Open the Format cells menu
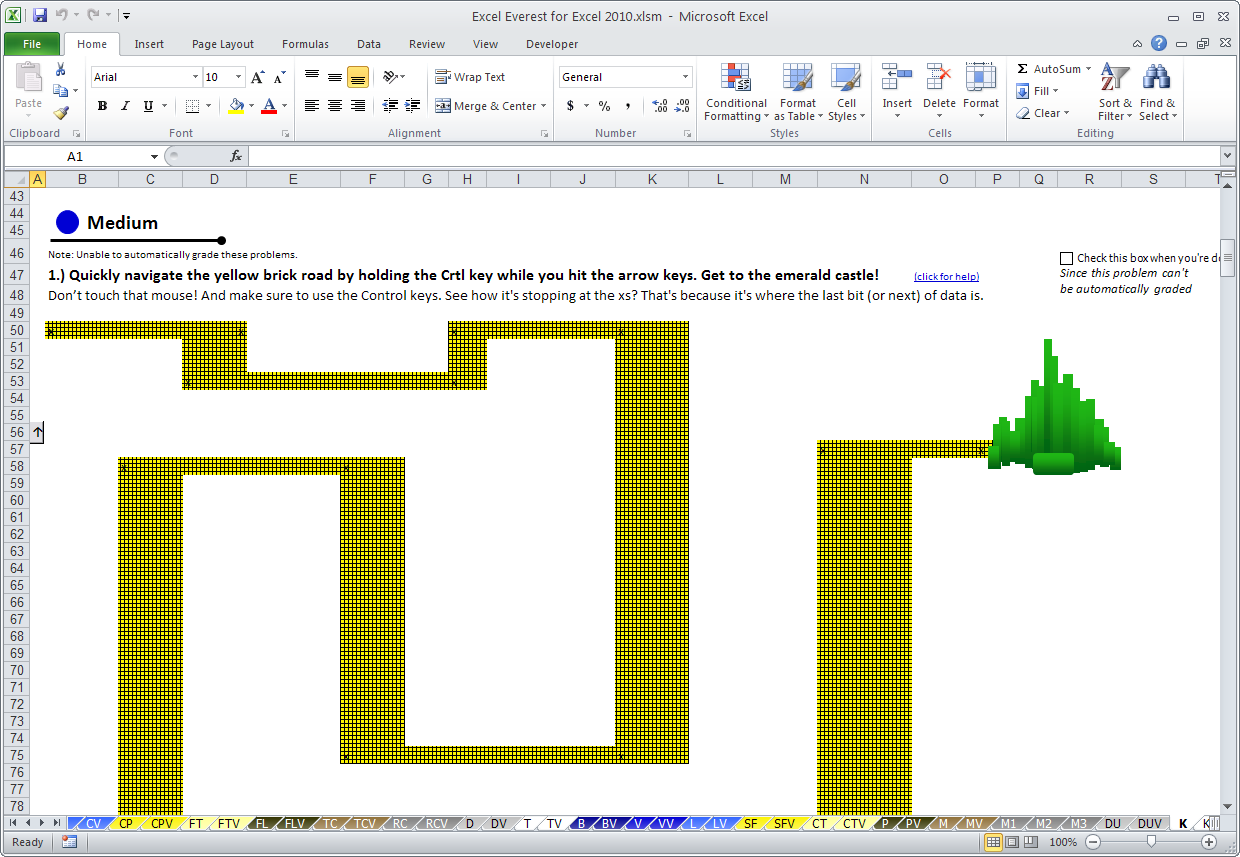1240x857 pixels. pos(981,92)
